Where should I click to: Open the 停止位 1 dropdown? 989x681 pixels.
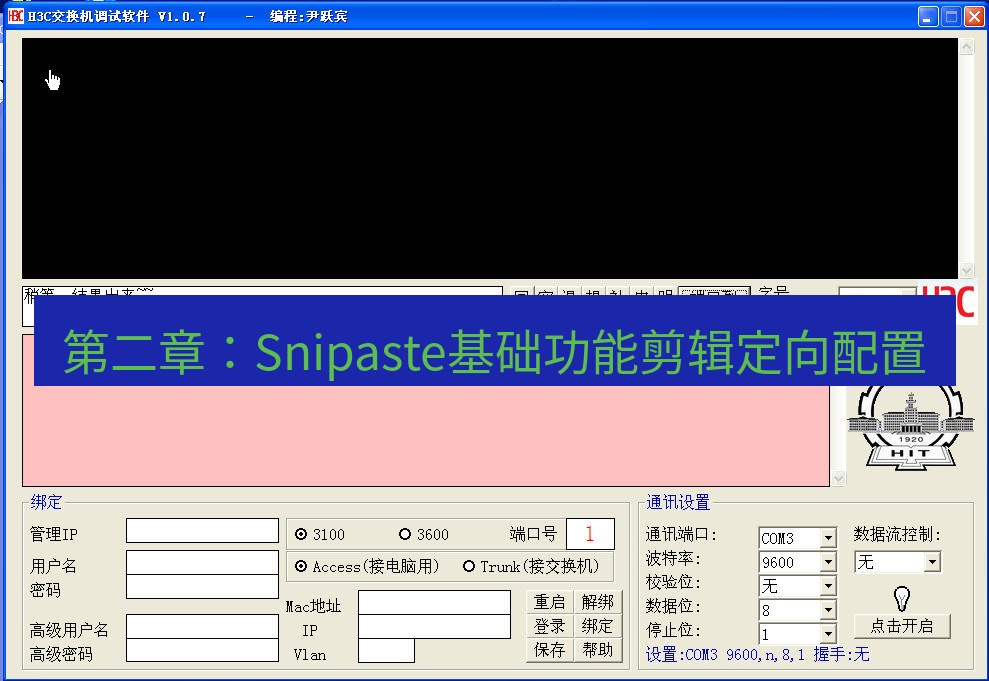tap(828, 634)
